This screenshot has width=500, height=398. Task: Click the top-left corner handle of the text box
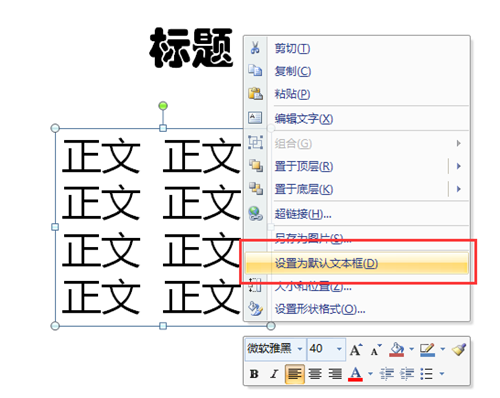[x=55, y=128]
